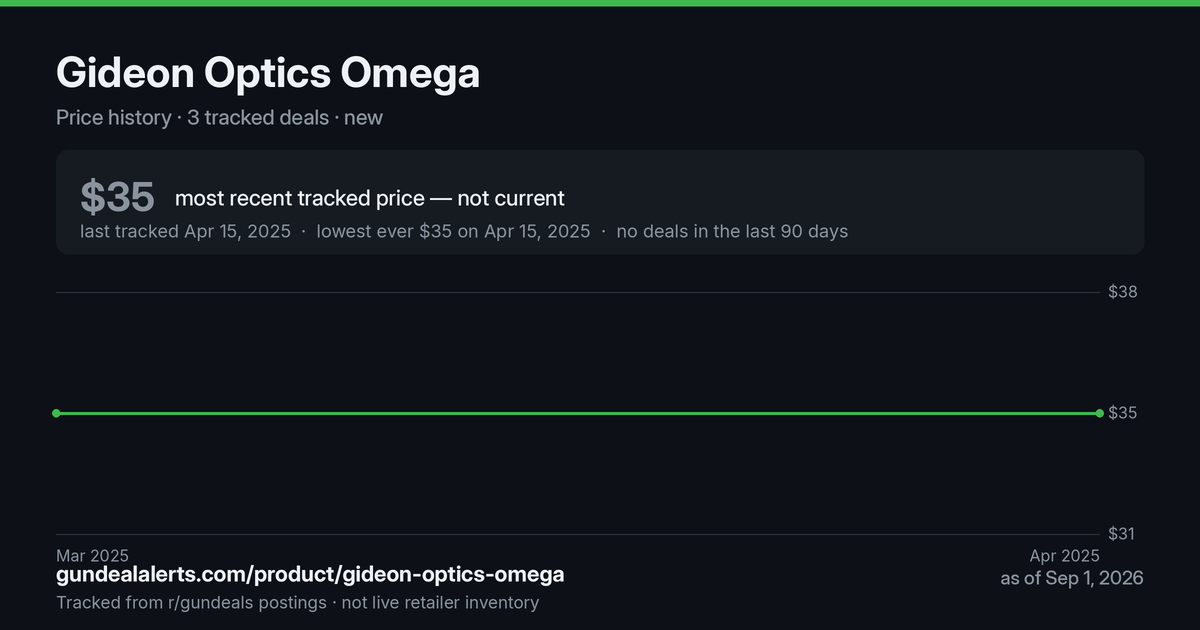The width and height of the screenshot is (1200, 630).
Task: Click the large $35 price figure
Action: click(x=117, y=197)
